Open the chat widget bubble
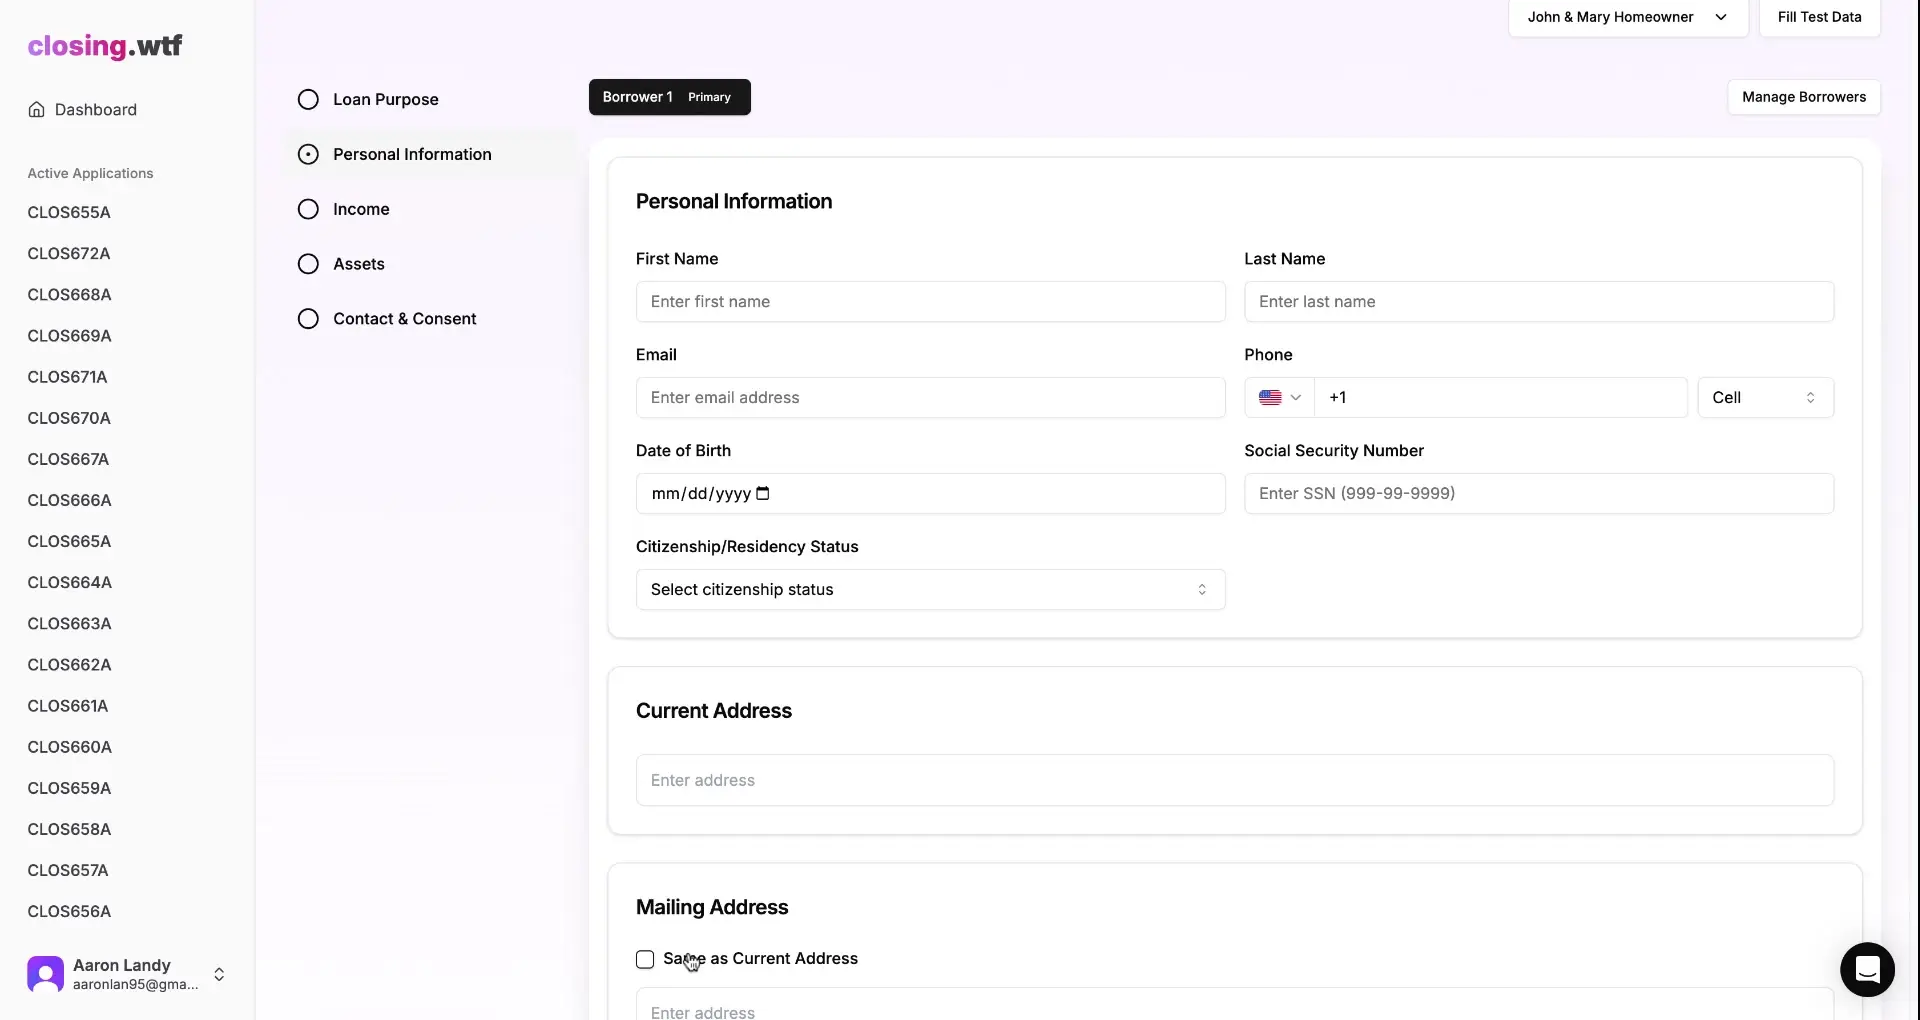The image size is (1920, 1020). (1867, 969)
